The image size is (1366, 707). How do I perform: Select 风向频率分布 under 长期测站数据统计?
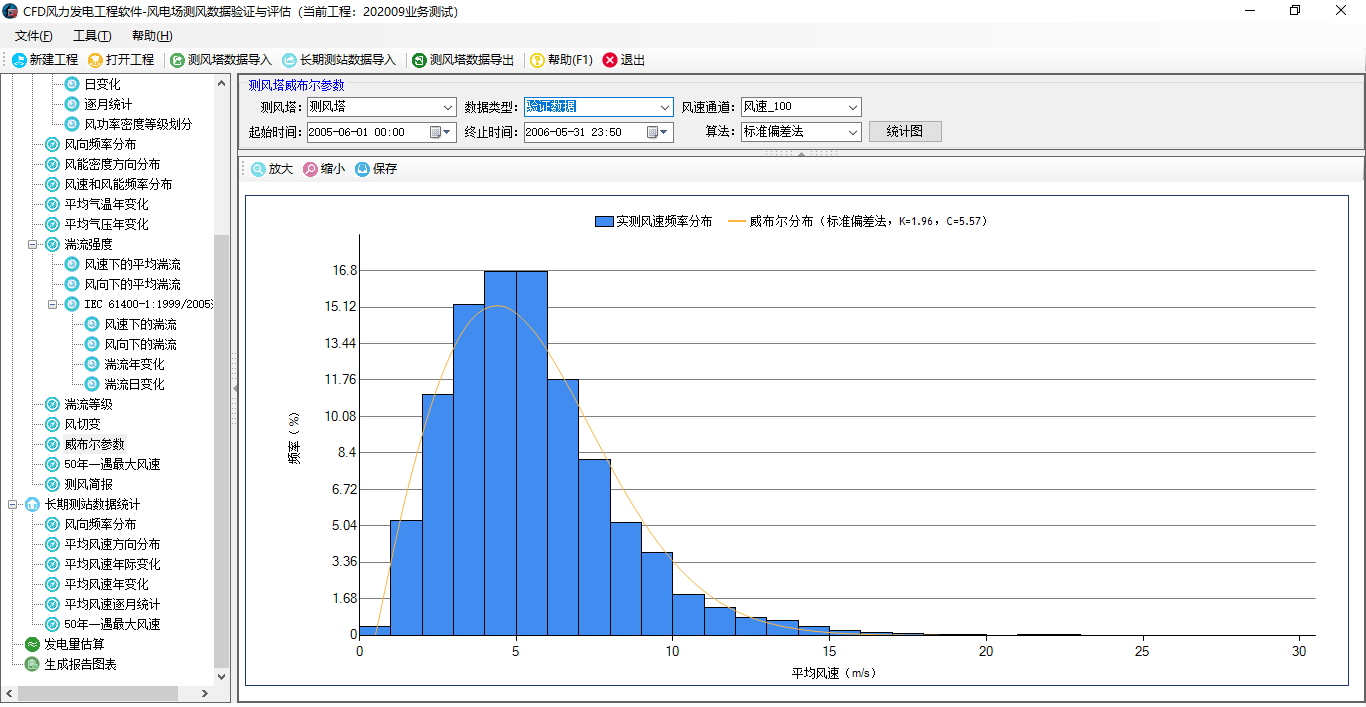tap(100, 524)
